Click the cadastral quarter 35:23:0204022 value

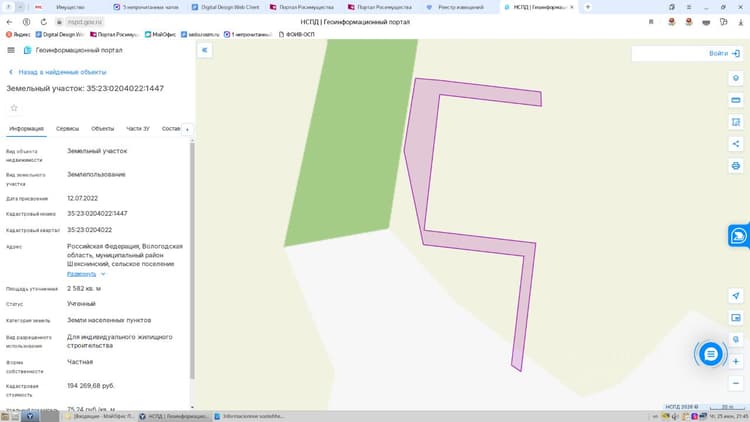coord(89,230)
